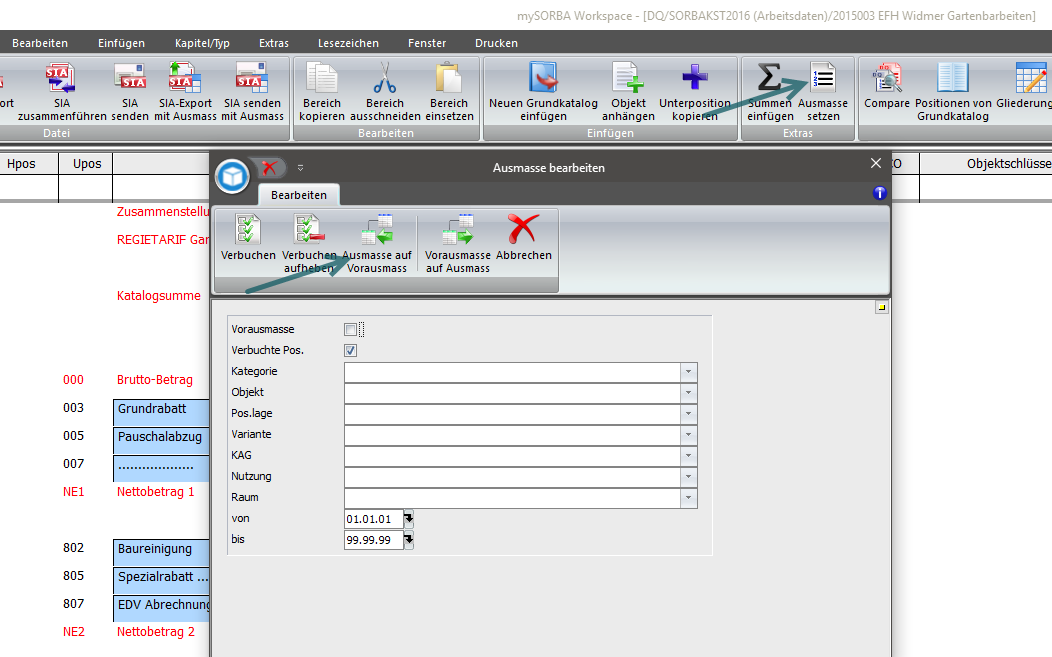Select Vorausmasse auf Ausmass tool

click(x=457, y=230)
